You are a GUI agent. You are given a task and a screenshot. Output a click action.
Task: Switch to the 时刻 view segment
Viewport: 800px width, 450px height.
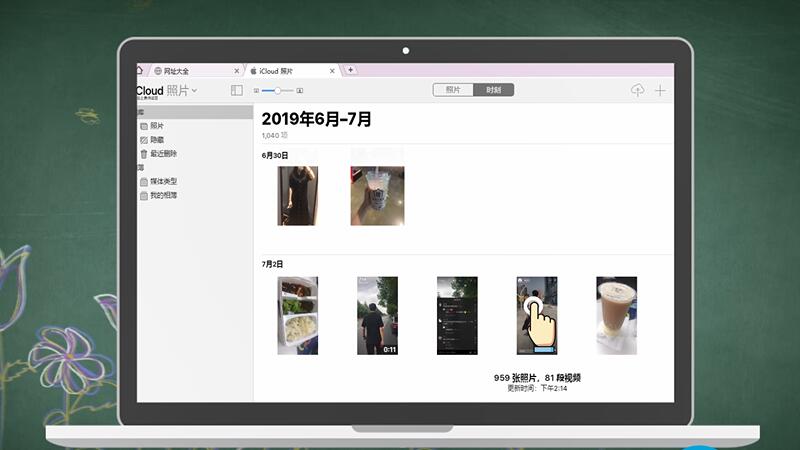pos(493,90)
